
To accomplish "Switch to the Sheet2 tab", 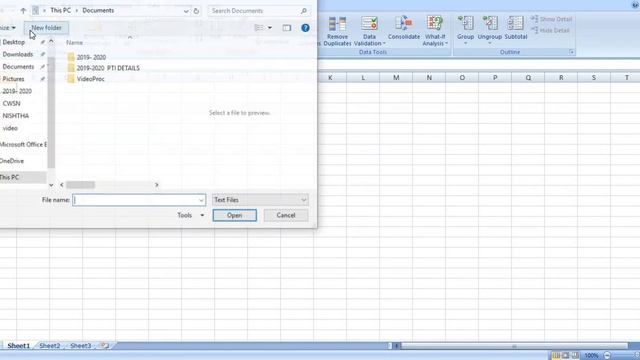I will [x=49, y=346].
